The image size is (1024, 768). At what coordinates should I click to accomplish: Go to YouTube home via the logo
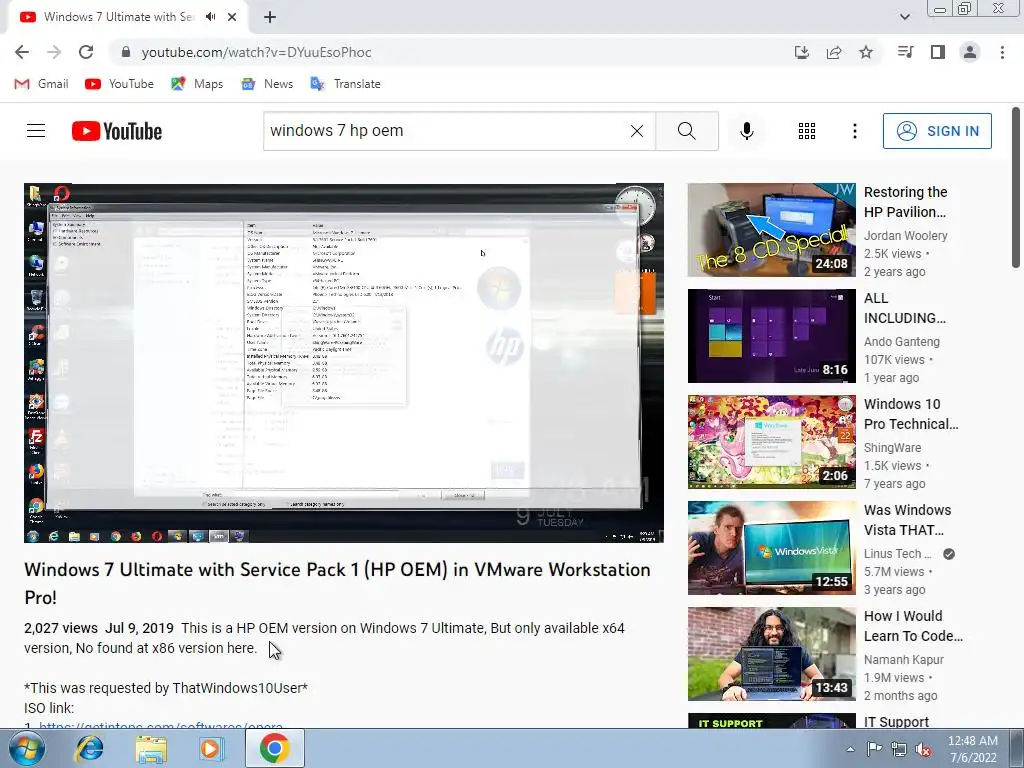[117, 131]
